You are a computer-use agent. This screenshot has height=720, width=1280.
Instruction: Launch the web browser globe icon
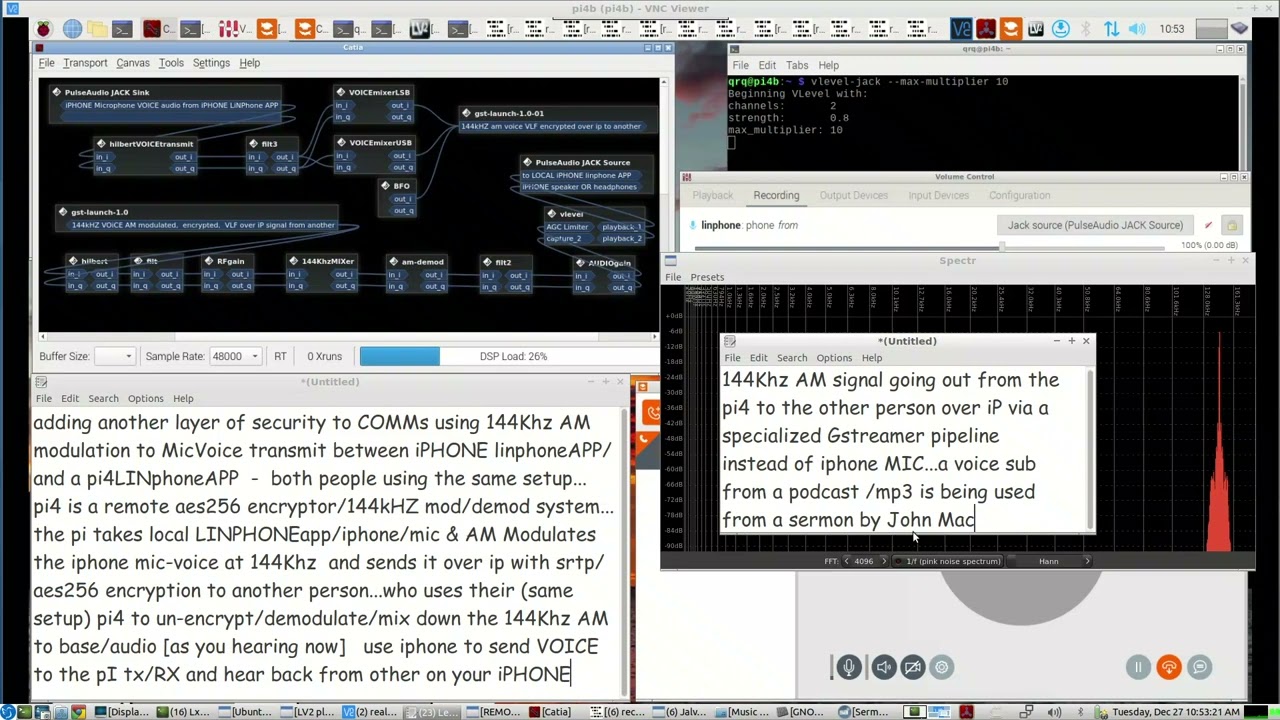tap(72, 29)
